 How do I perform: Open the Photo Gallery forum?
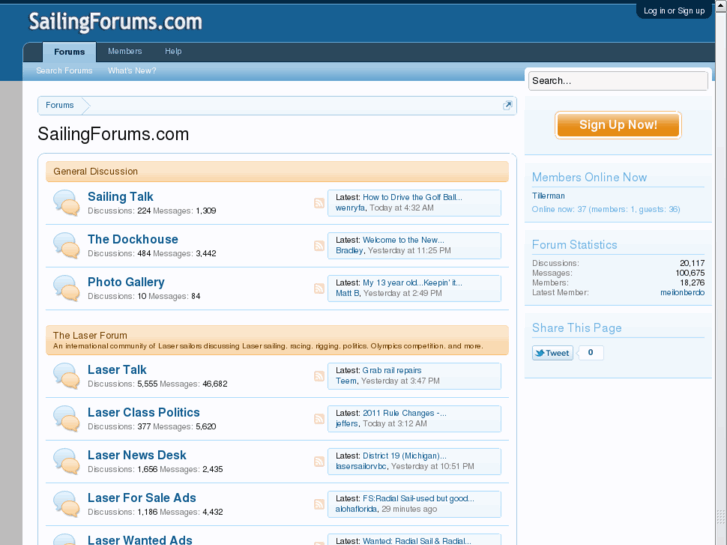tap(126, 282)
